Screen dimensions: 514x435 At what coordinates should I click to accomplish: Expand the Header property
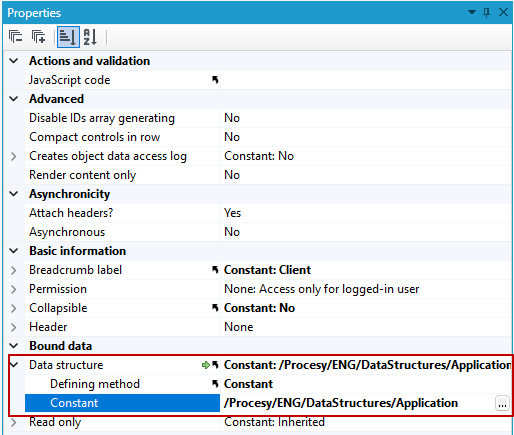tap(14, 327)
